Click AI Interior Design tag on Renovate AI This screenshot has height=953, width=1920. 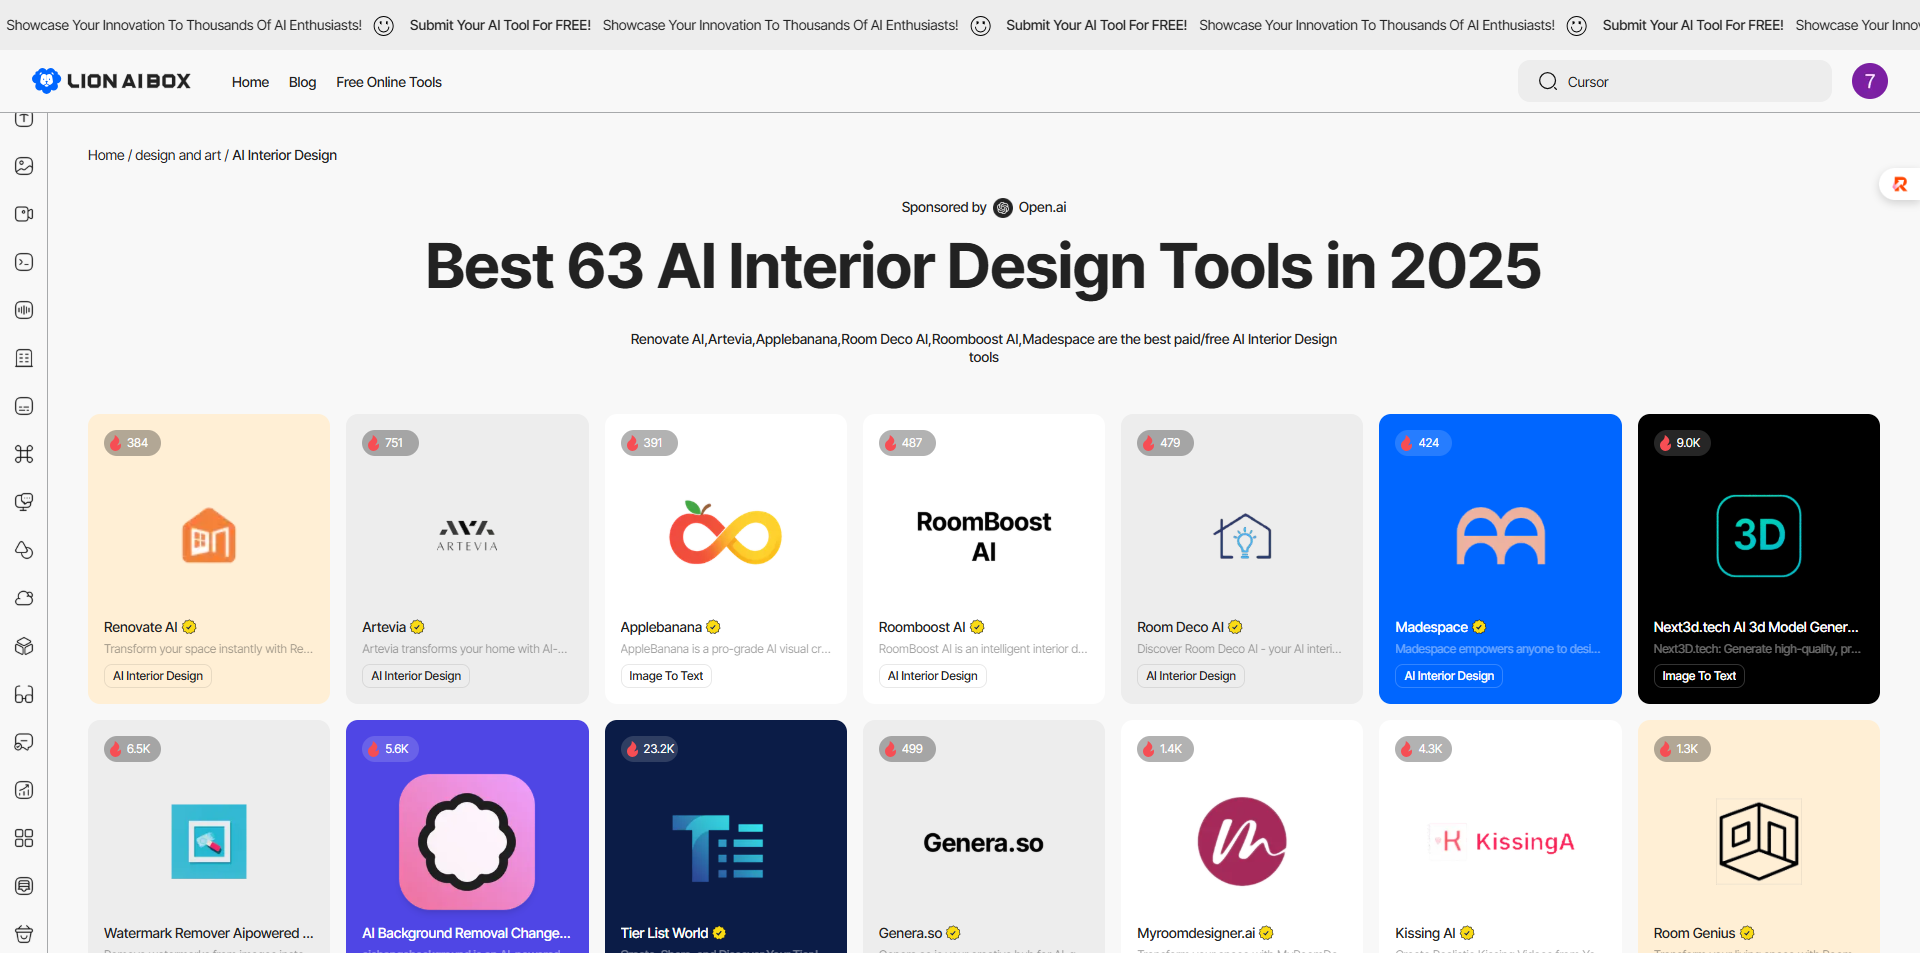[x=158, y=676]
